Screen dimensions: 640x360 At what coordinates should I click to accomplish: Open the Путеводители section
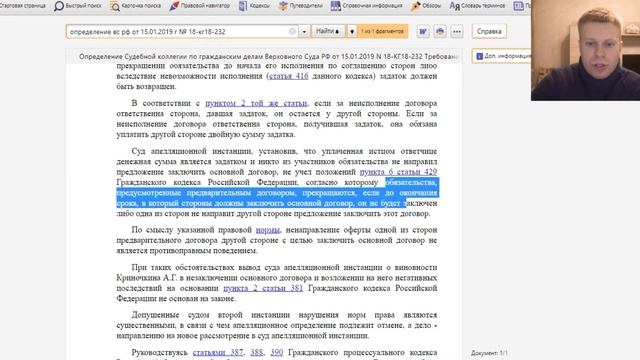(300, 6)
